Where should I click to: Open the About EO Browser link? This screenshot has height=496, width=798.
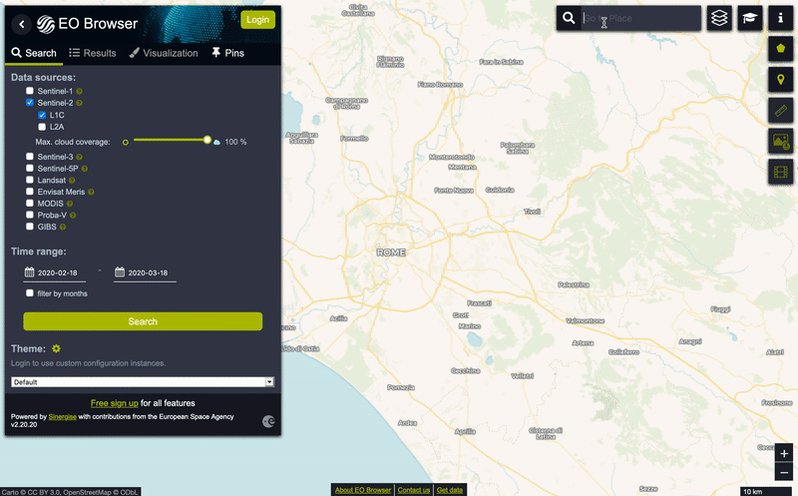click(x=363, y=490)
